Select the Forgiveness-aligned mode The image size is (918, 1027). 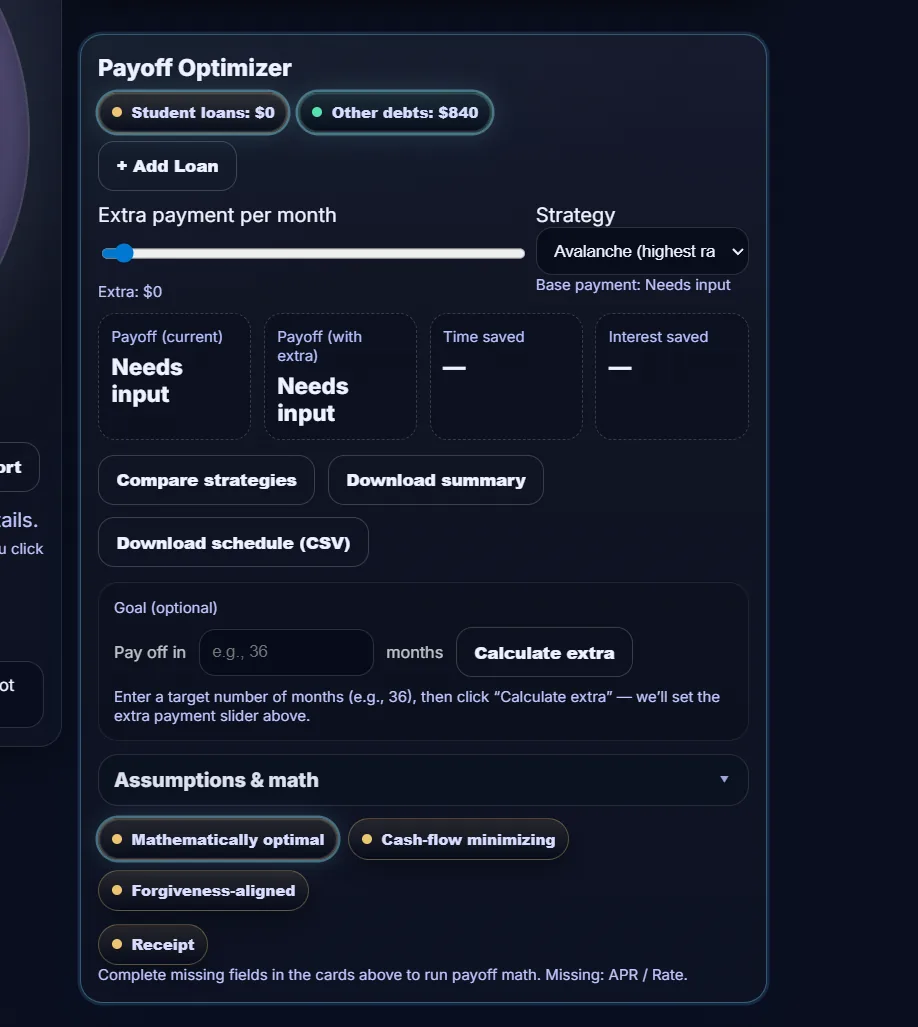click(204, 890)
